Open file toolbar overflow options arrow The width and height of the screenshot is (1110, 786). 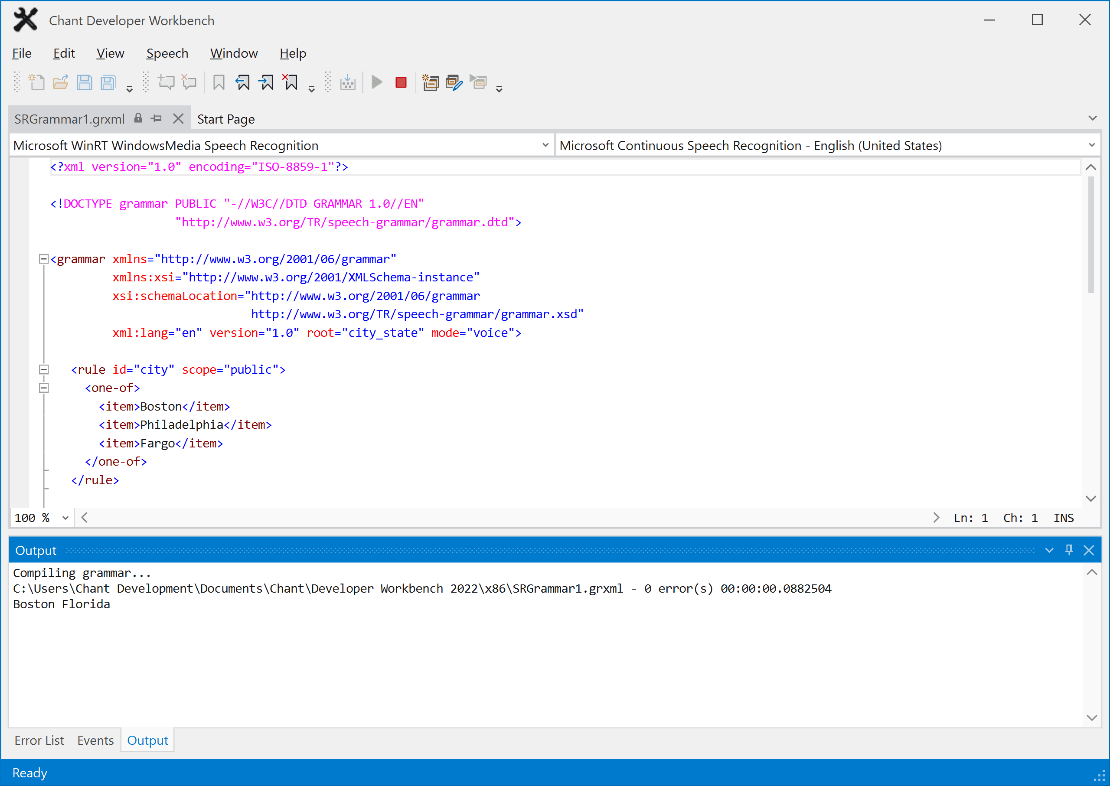pos(130,89)
